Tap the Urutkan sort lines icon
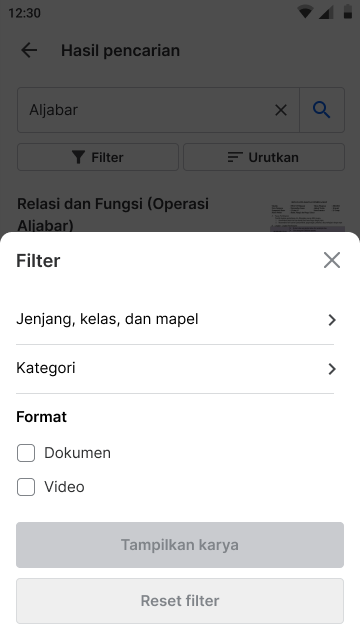Screen dimensions: 361x640 point(235,157)
